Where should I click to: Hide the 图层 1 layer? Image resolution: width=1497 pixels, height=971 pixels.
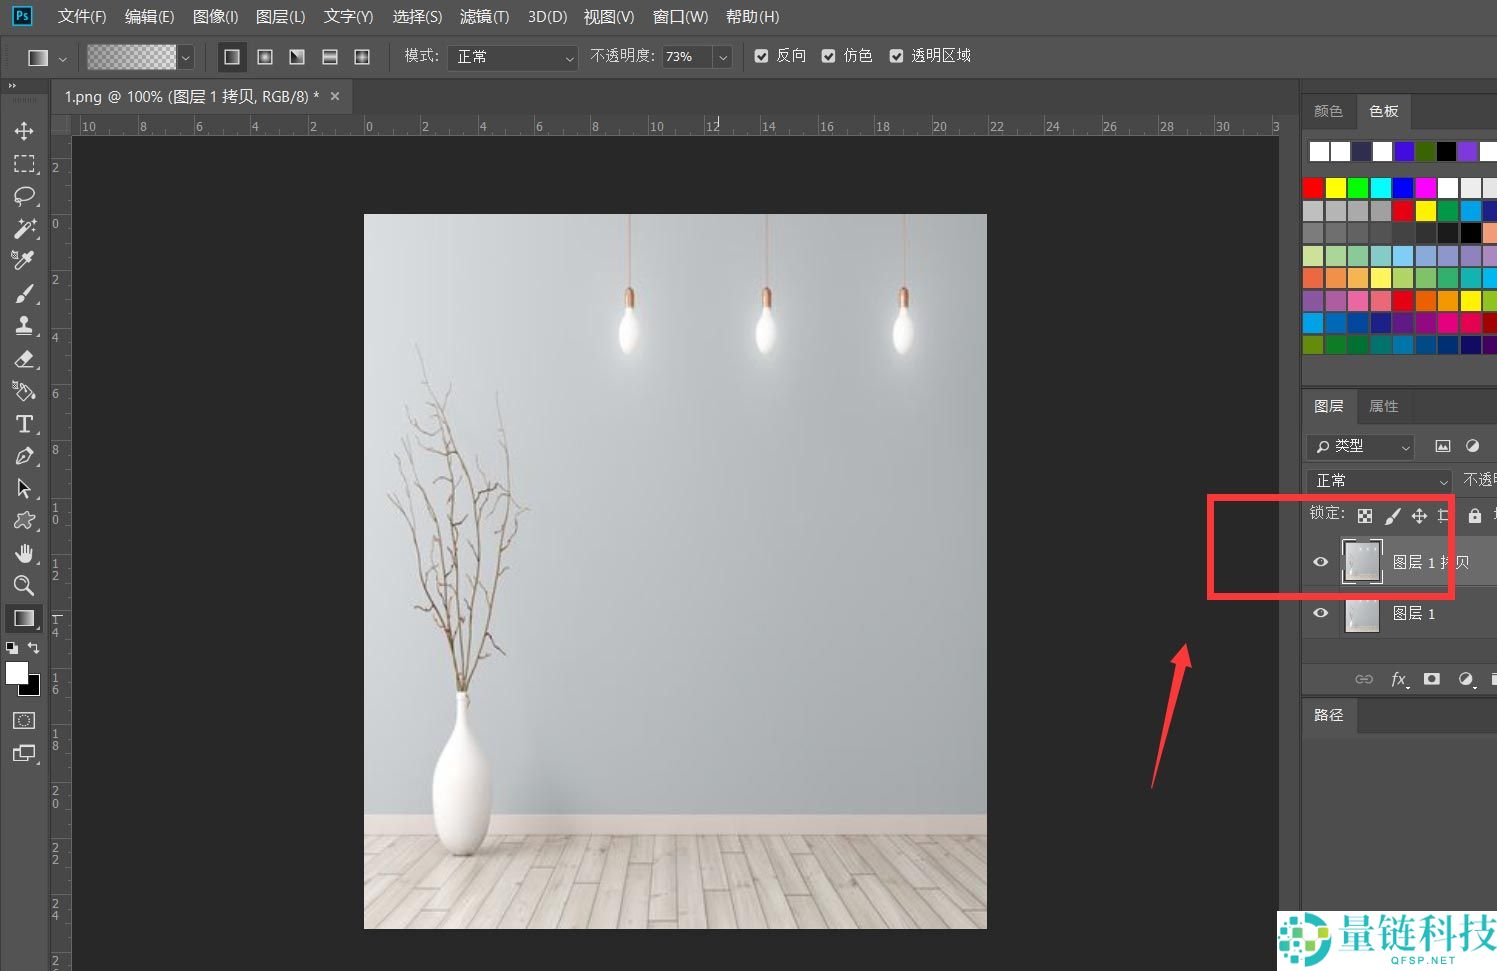coord(1320,613)
